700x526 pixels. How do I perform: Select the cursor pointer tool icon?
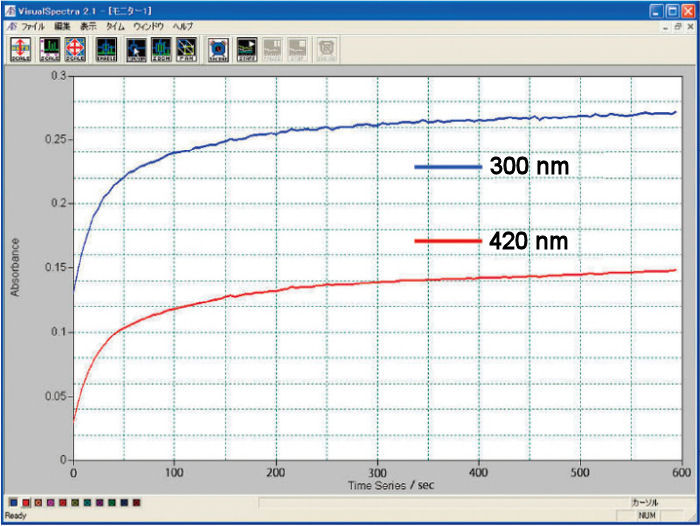tap(133, 48)
